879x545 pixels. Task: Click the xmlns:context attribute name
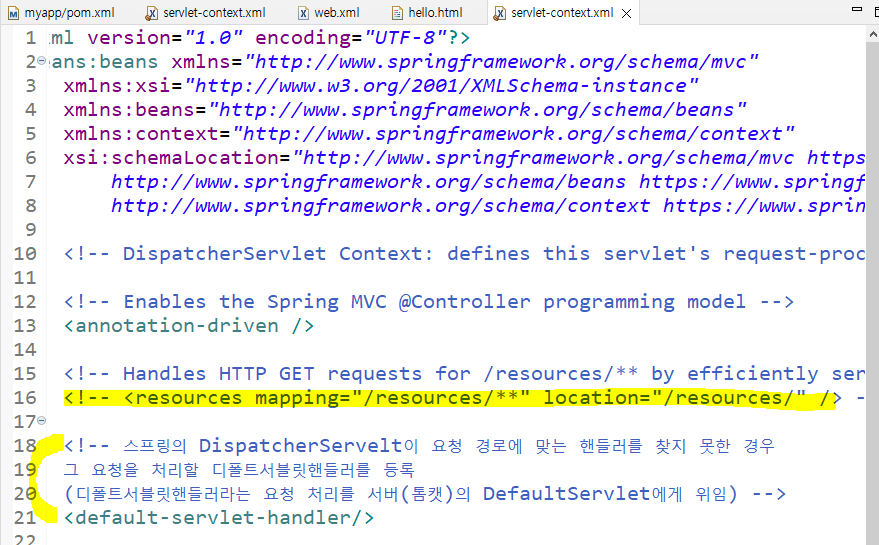pos(141,133)
